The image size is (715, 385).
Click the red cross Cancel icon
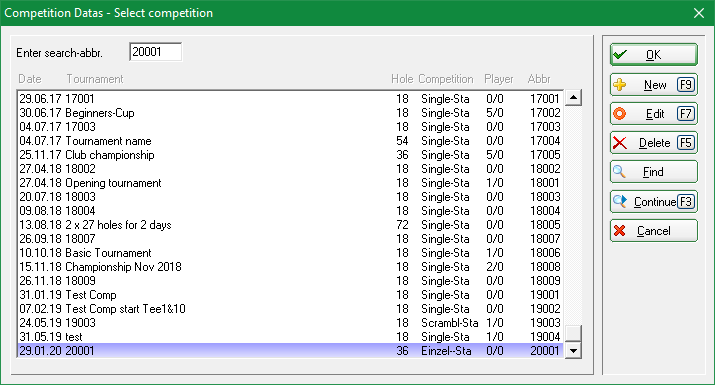620,230
